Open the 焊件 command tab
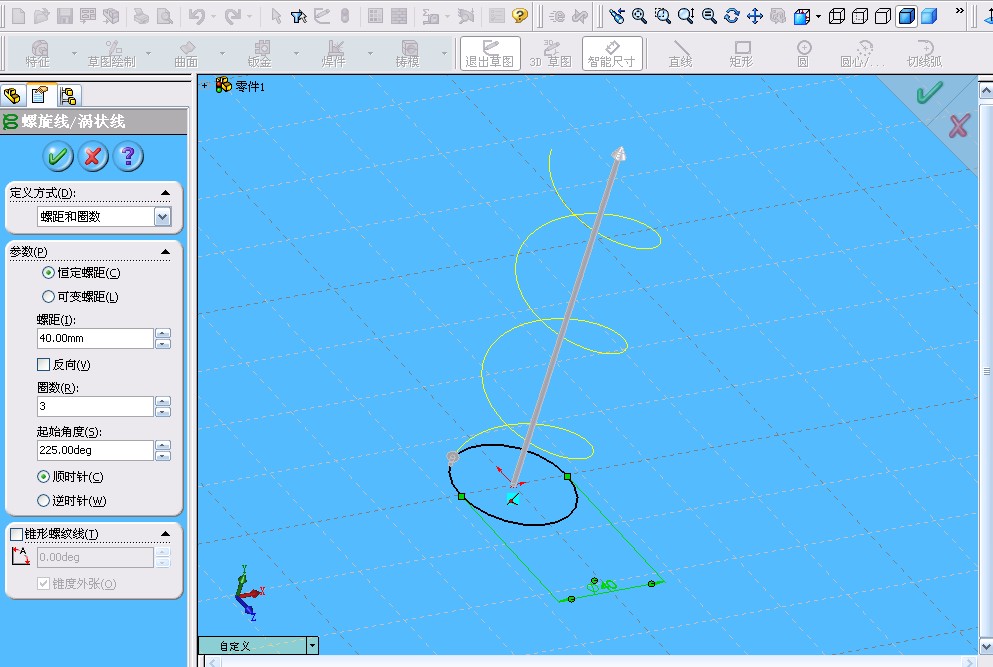Image resolution: width=993 pixels, height=667 pixels. (334, 53)
